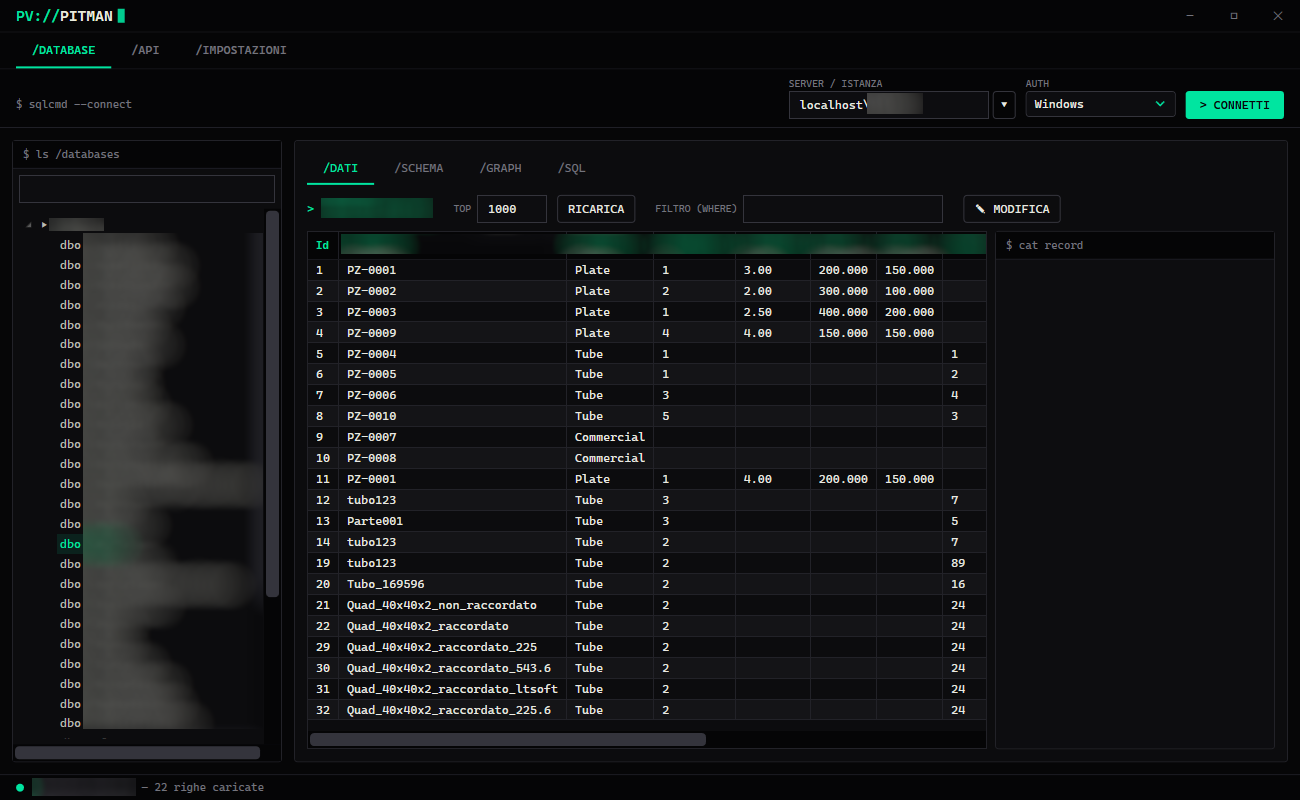Select the PZ-0010 cell
Screen dimensions: 1300x800
(454, 416)
